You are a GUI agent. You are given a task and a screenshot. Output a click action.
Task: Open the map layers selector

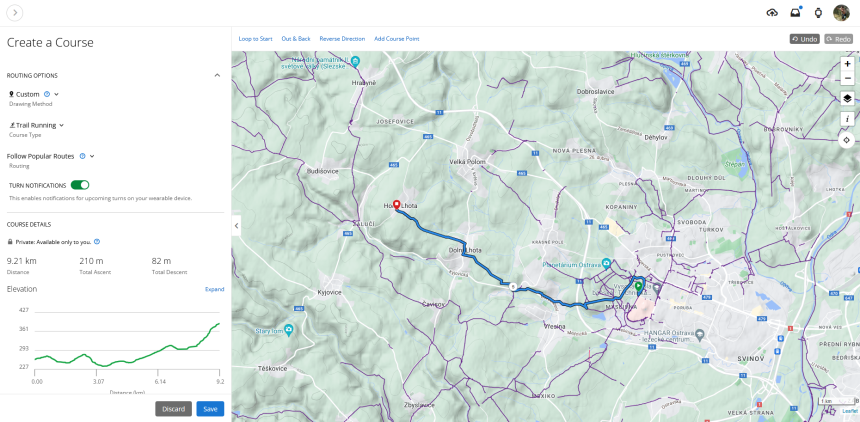[847, 98]
